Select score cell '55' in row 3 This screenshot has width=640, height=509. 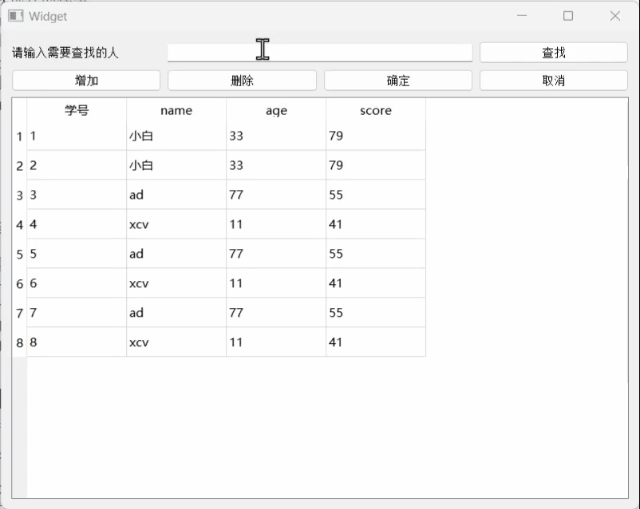coord(376,195)
